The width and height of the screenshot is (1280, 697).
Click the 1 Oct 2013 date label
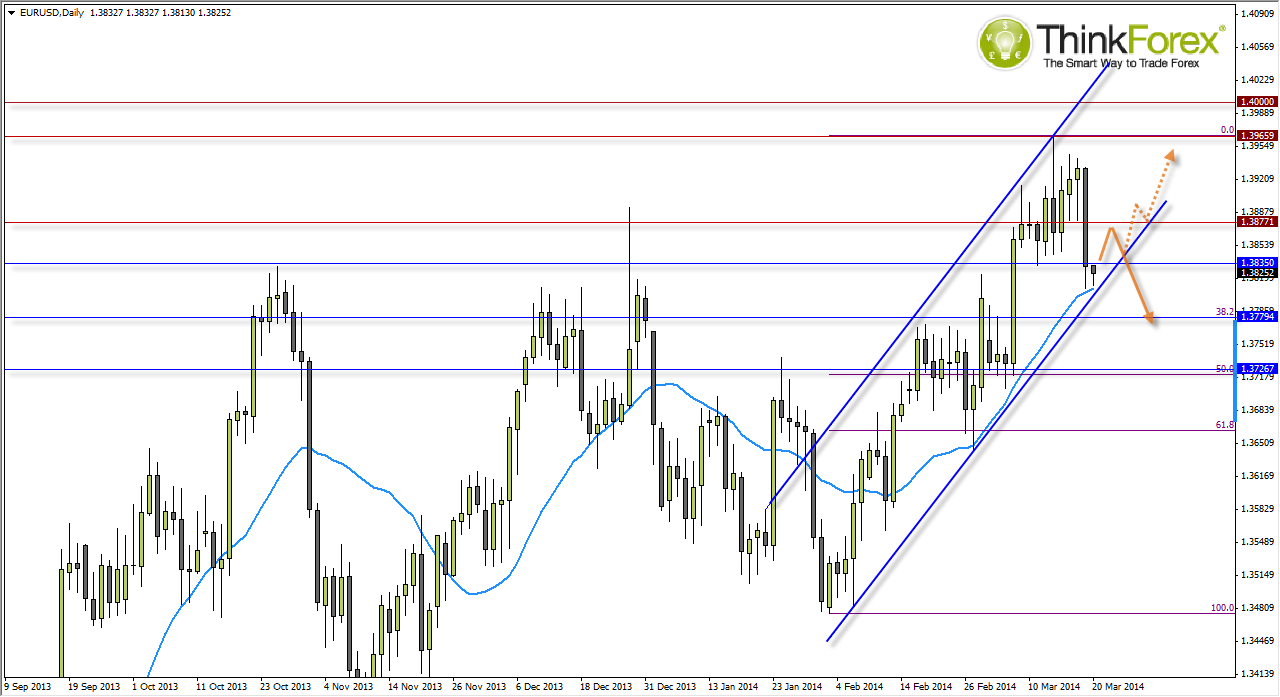(x=155, y=687)
